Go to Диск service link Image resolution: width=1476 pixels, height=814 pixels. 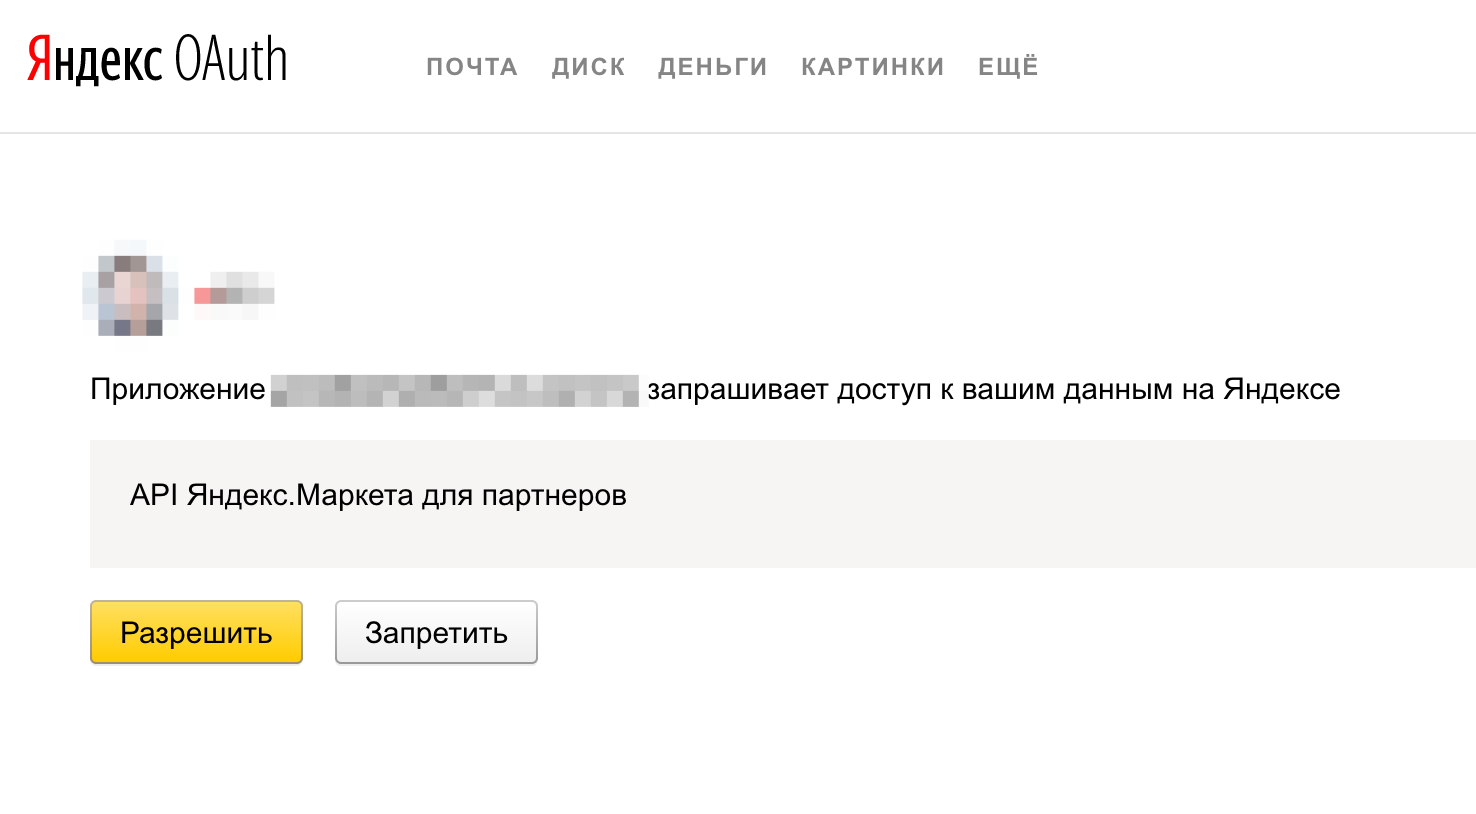tap(588, 67)
